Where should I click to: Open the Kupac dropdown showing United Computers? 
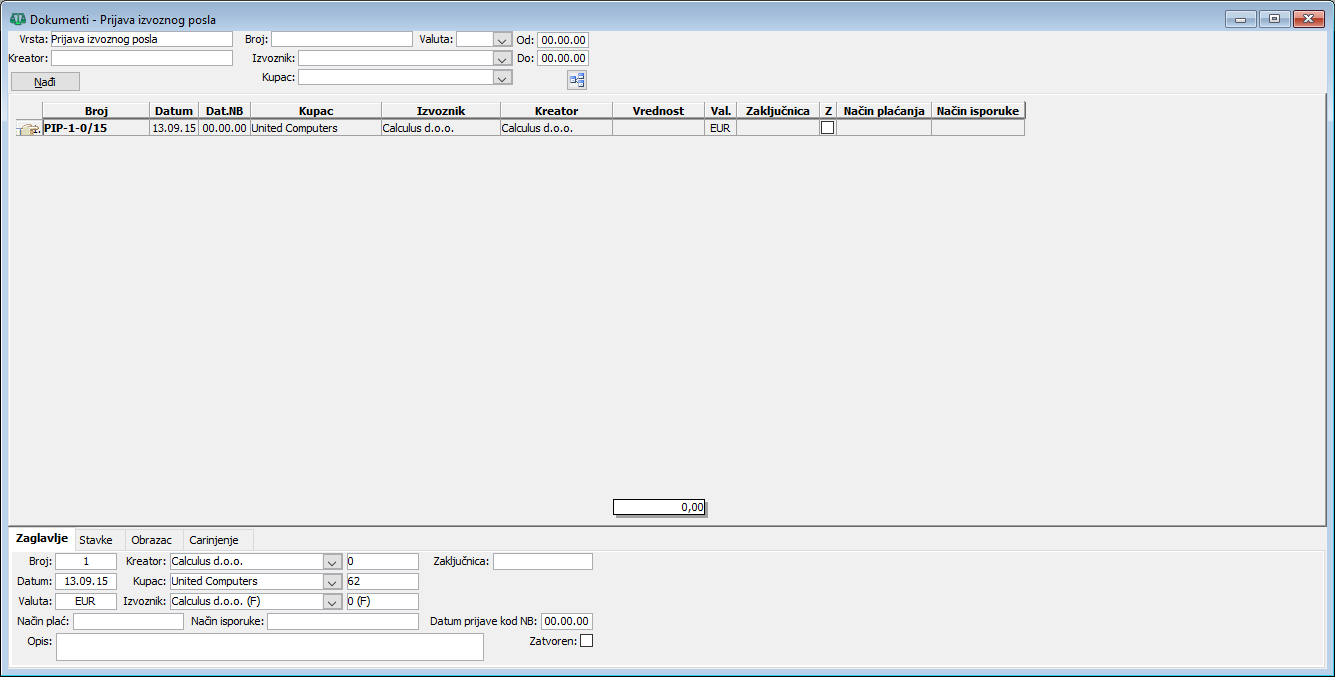pyautogui.click(x=332, y=581)
